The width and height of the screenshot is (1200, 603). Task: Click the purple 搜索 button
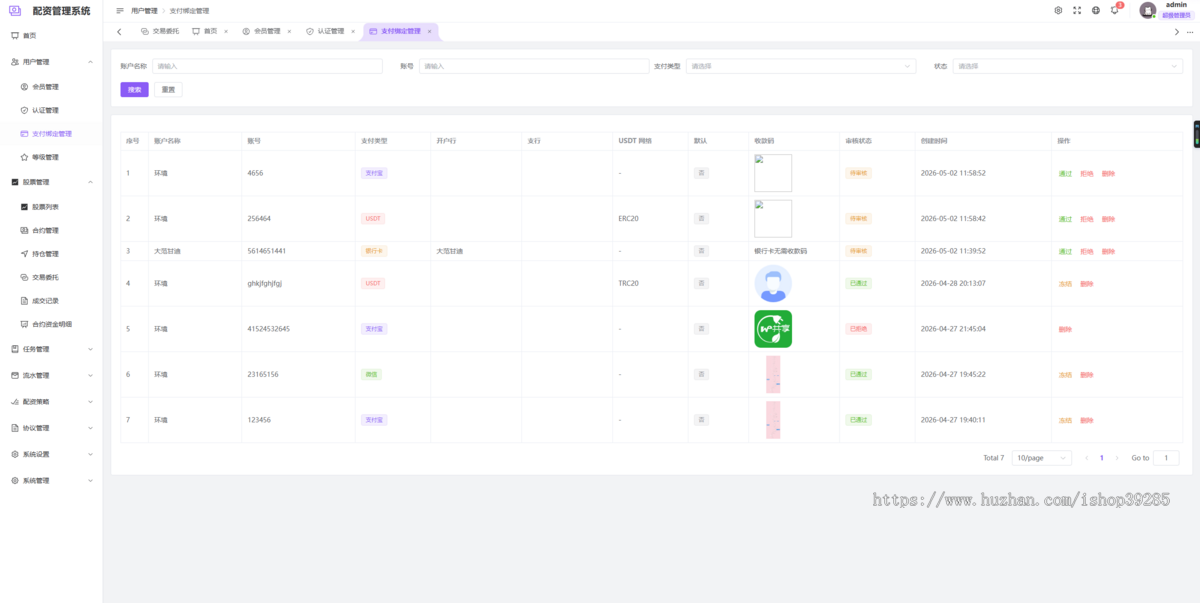134,89
